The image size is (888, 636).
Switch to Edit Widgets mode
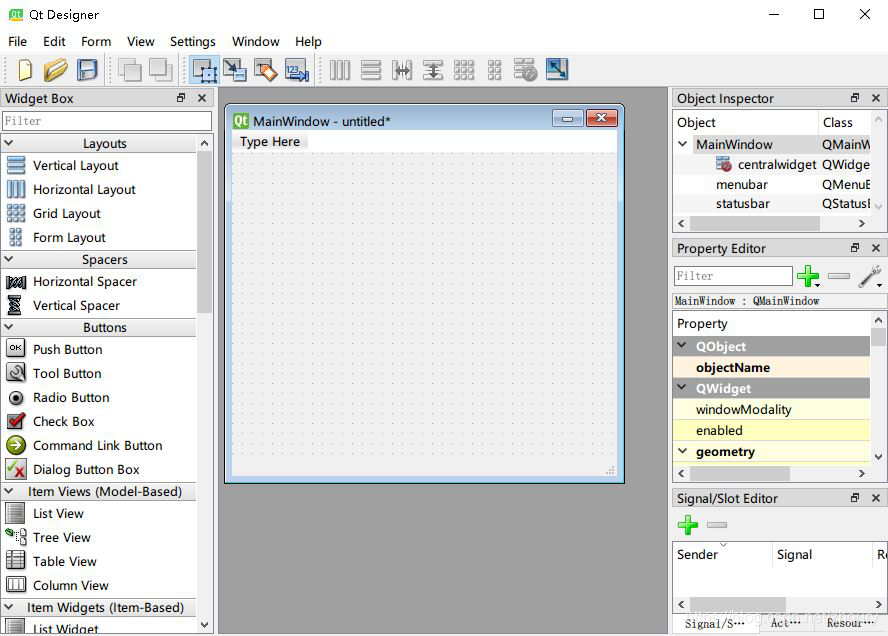[204, 70]
